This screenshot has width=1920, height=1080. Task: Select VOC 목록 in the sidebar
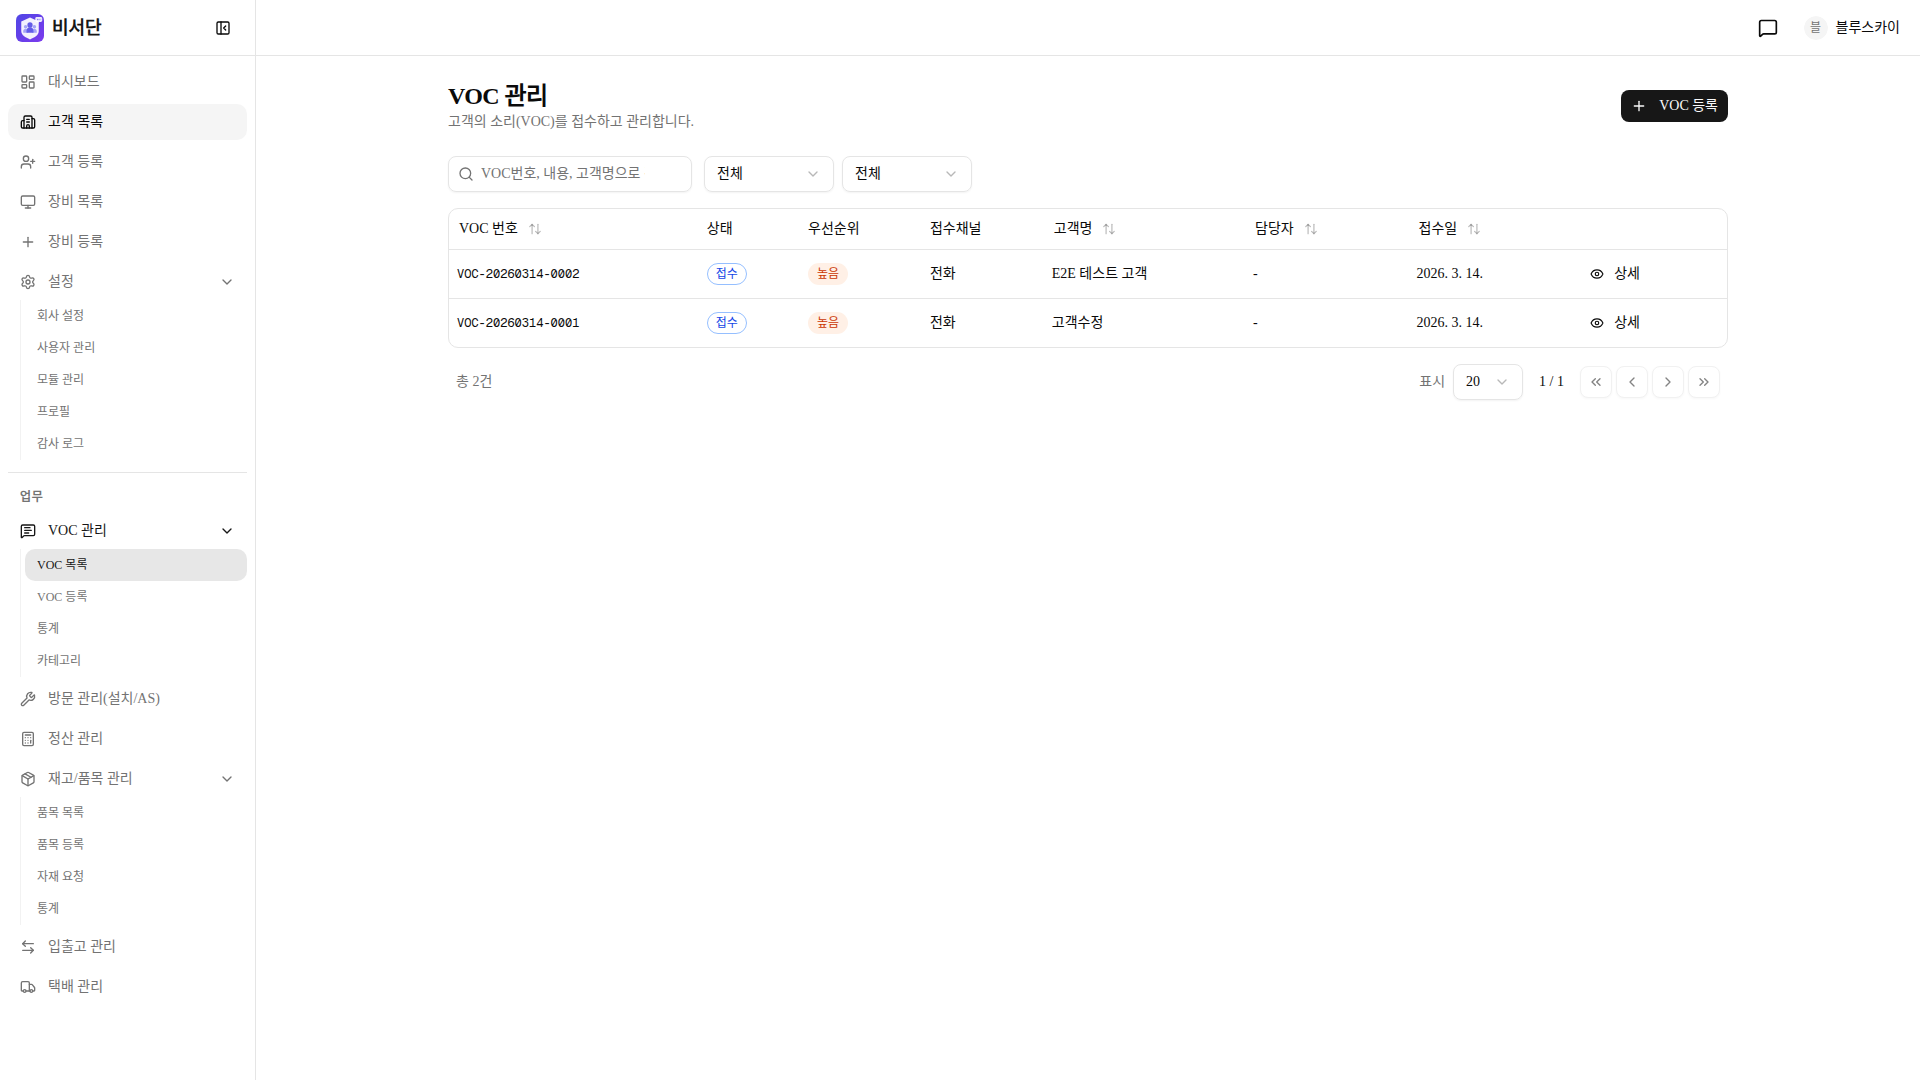136,565
